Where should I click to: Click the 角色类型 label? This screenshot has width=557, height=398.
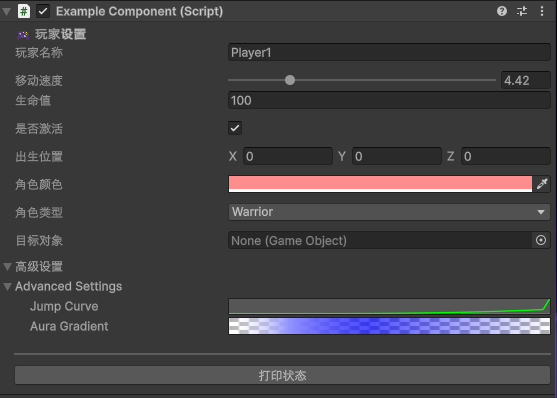click(x=39, y=212)
